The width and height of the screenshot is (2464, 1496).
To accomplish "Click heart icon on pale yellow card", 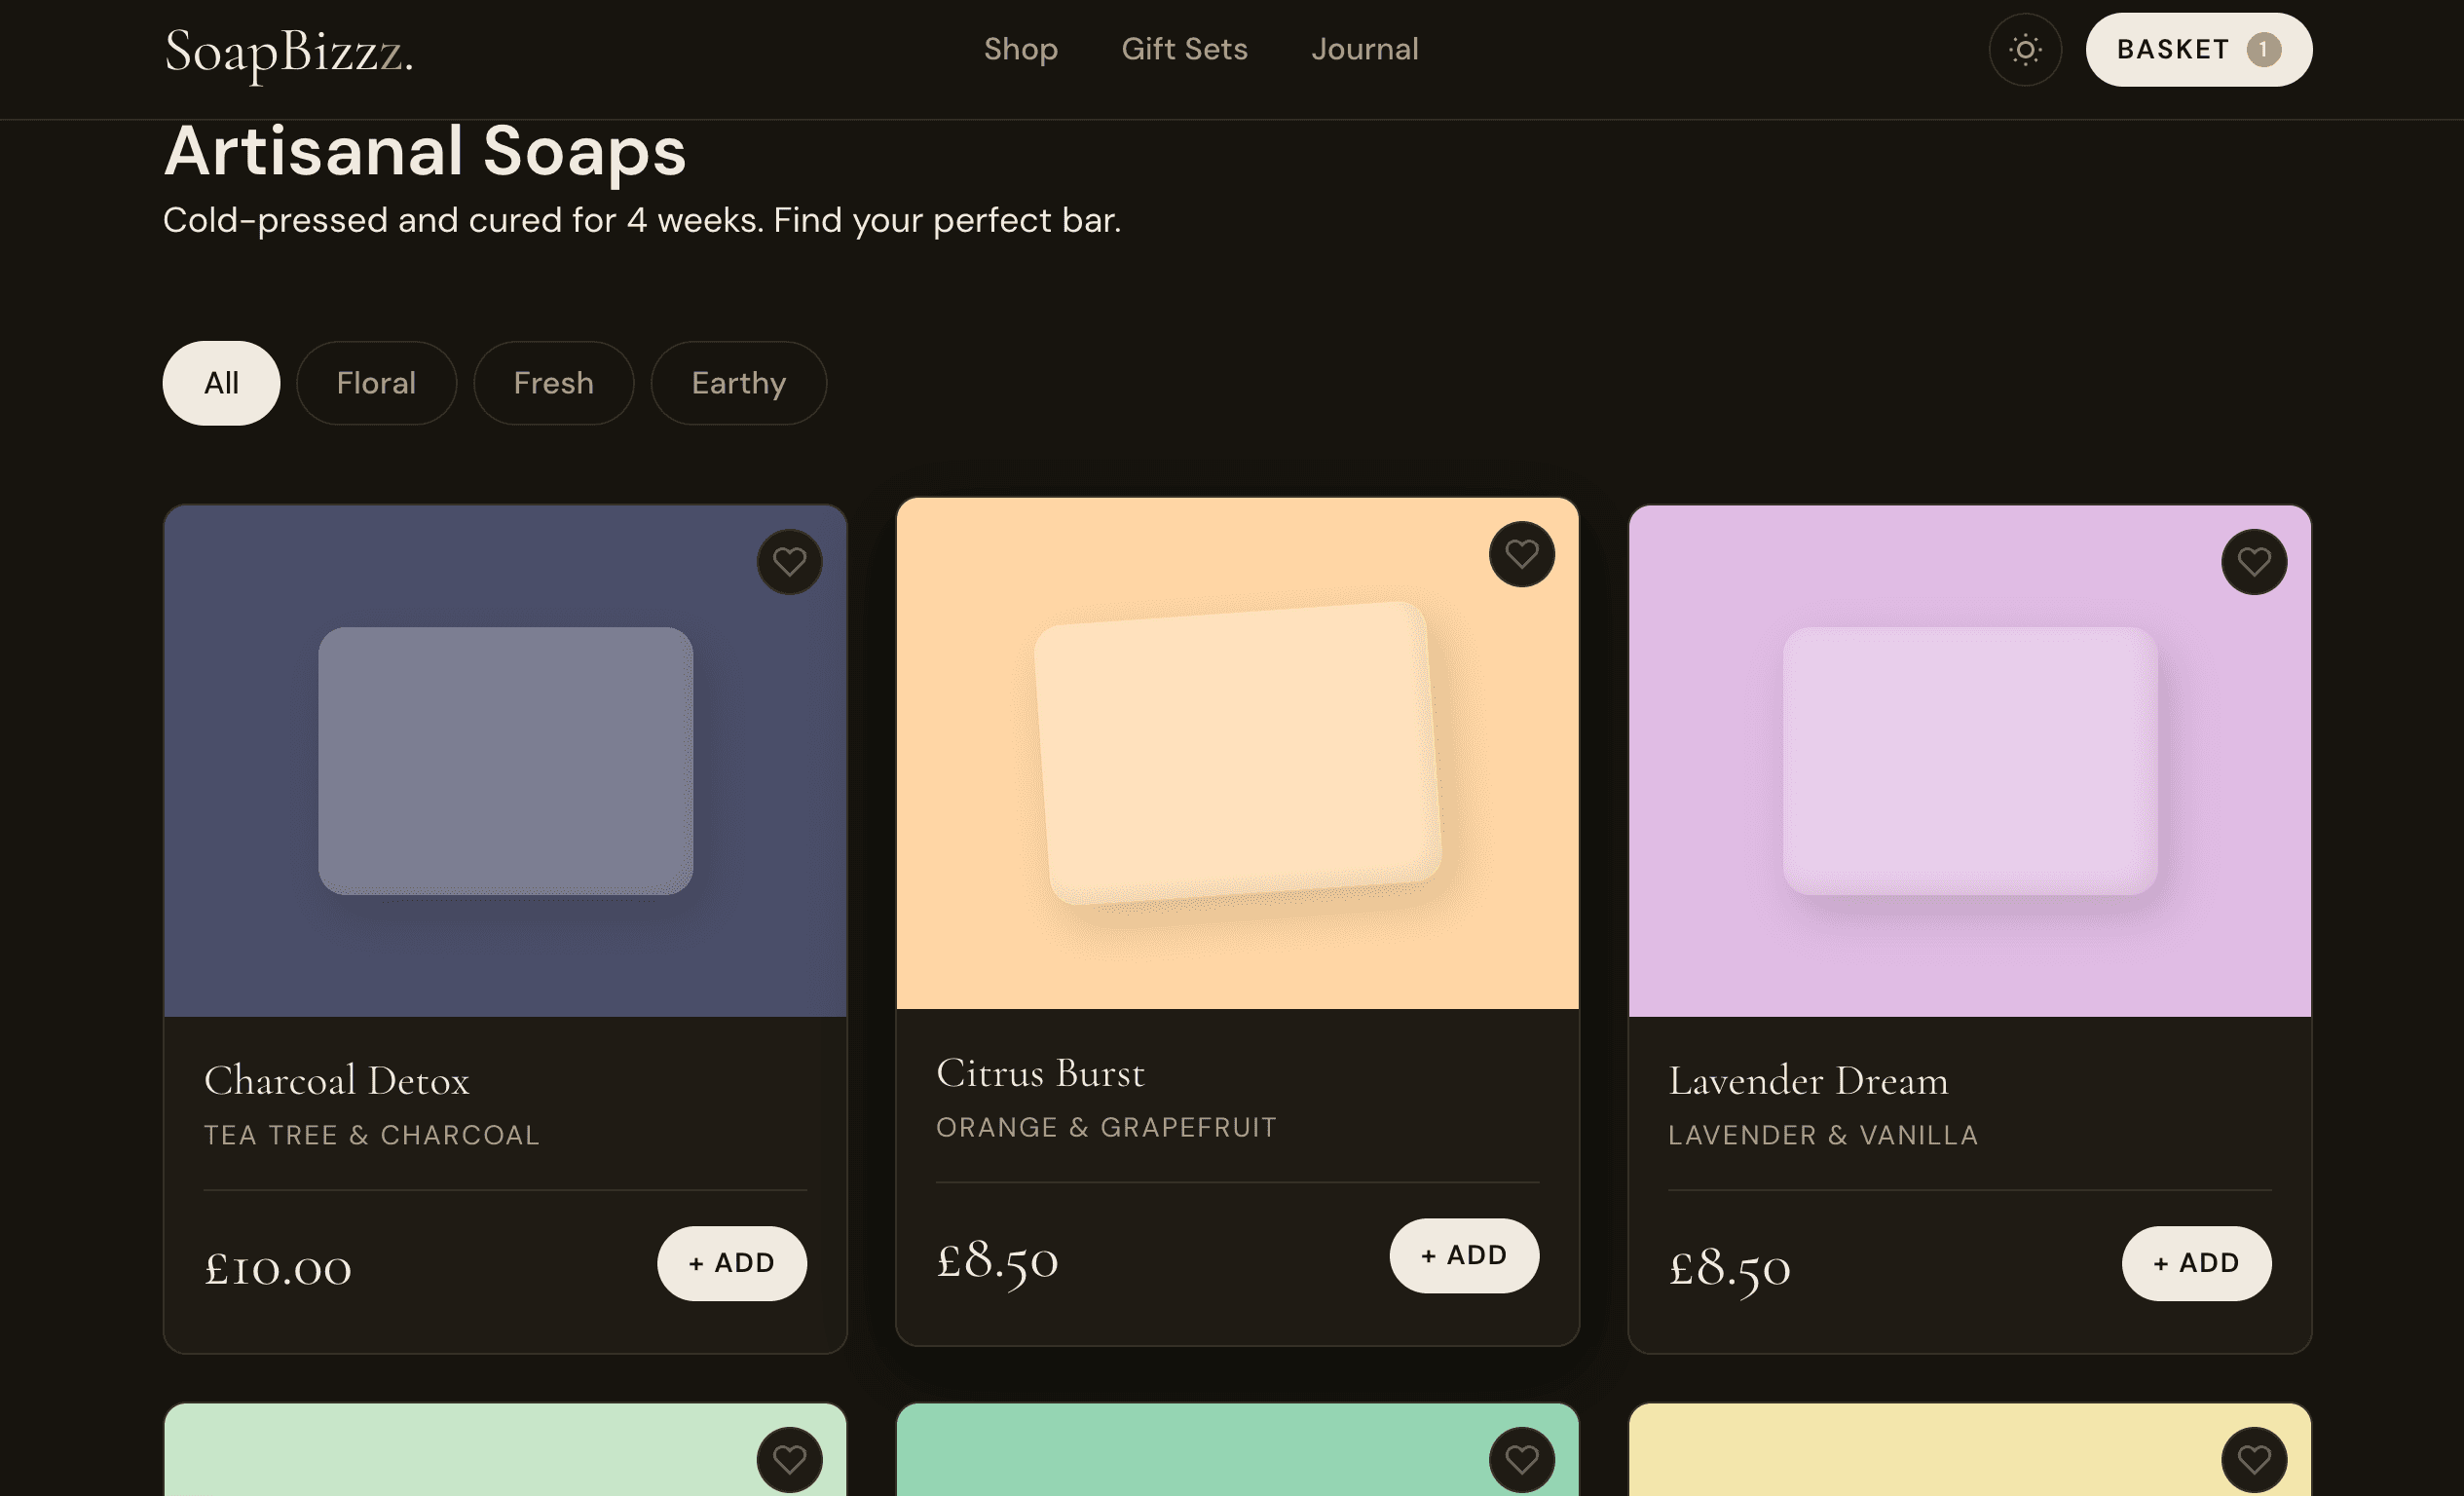I will (2253, 1460).
